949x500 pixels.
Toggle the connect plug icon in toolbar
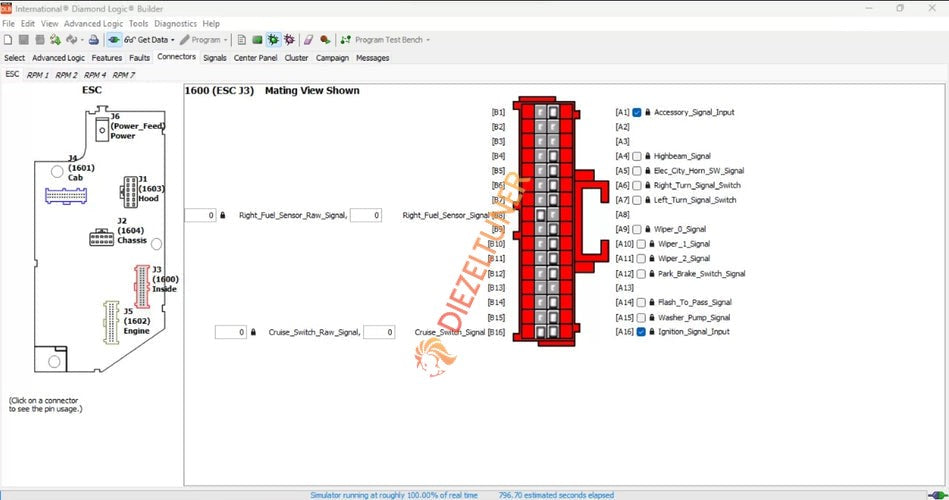pyautogui.click(x=113, y=40)
